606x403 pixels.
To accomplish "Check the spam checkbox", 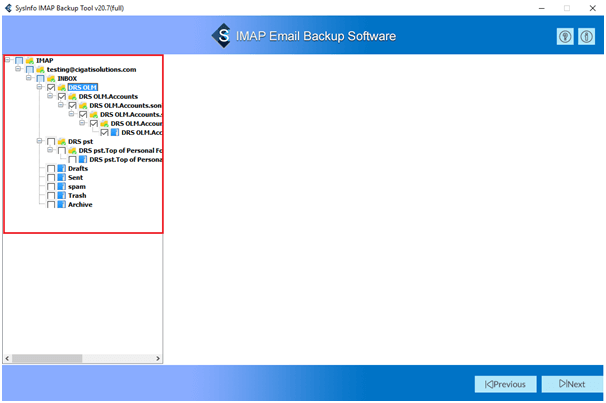I will 51,187.
